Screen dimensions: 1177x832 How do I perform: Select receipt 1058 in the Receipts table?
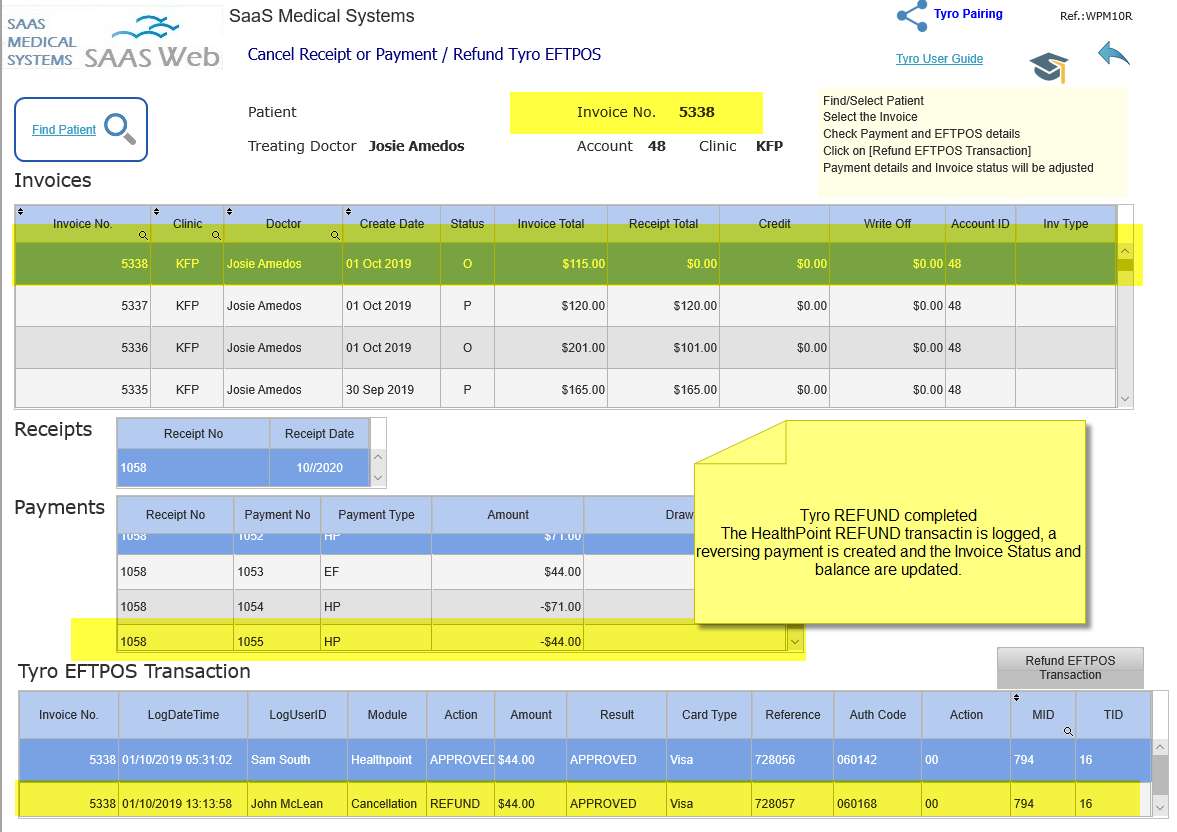244,468
